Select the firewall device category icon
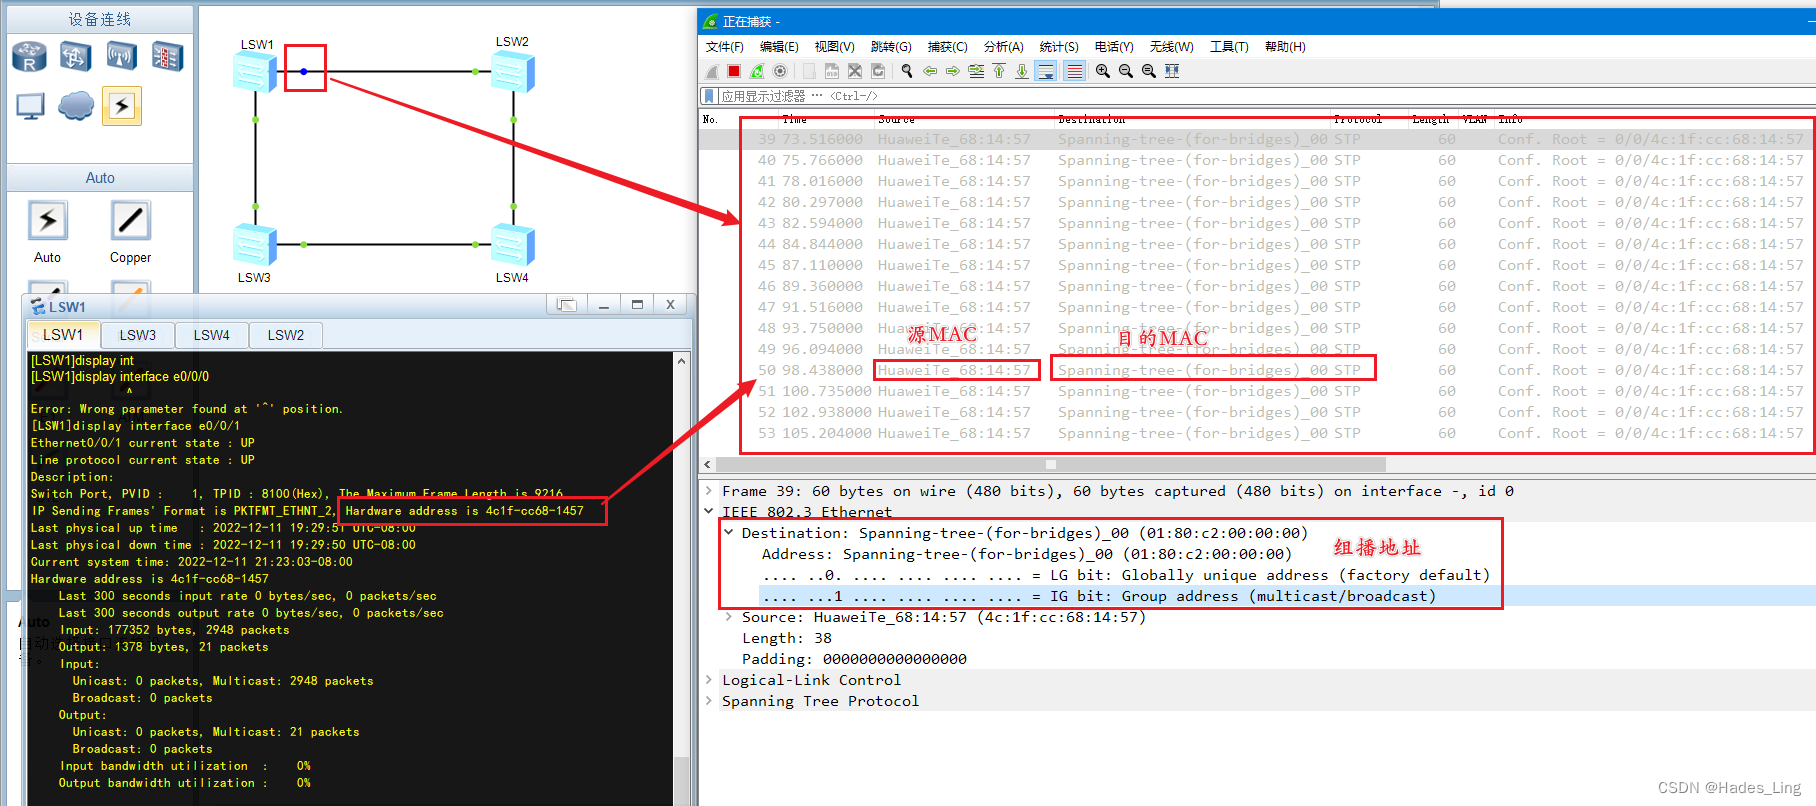 tap(167, 57)
